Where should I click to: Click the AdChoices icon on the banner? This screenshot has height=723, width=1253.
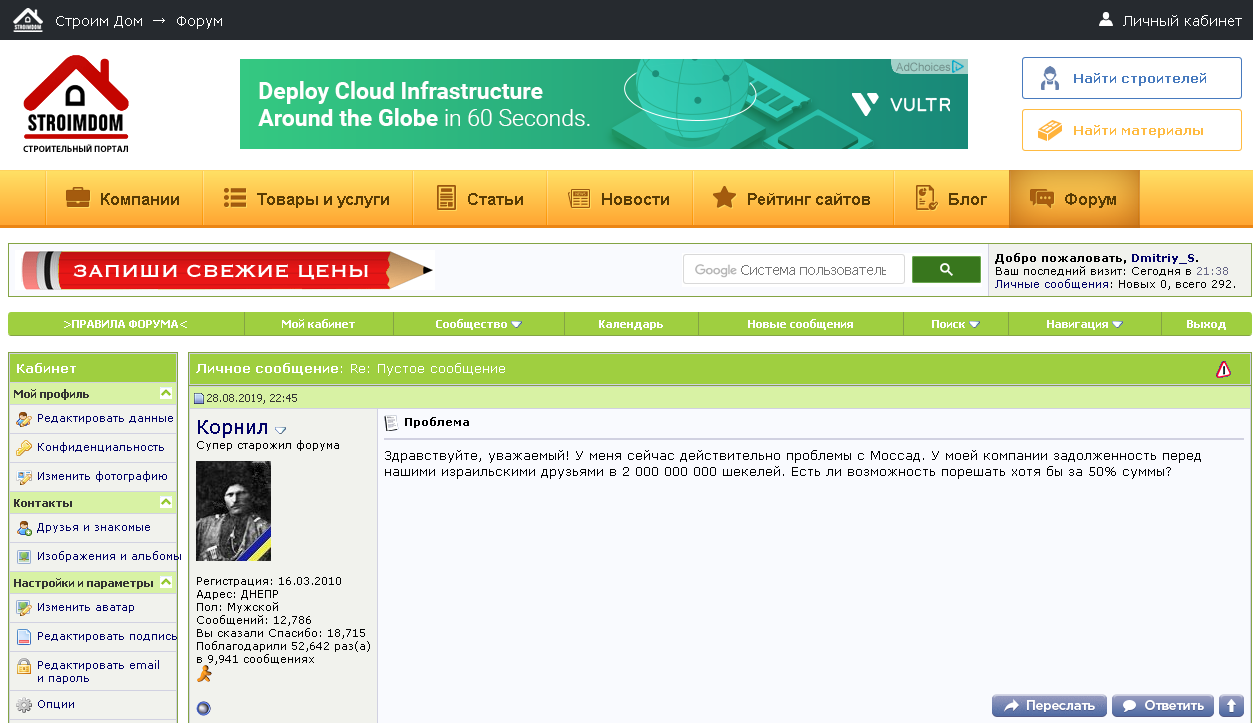coord(958,67)
